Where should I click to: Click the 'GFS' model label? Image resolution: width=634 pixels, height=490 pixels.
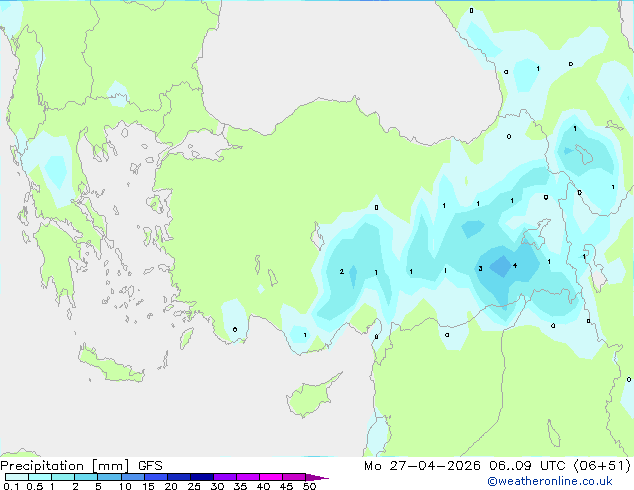(x=150, y=466)
